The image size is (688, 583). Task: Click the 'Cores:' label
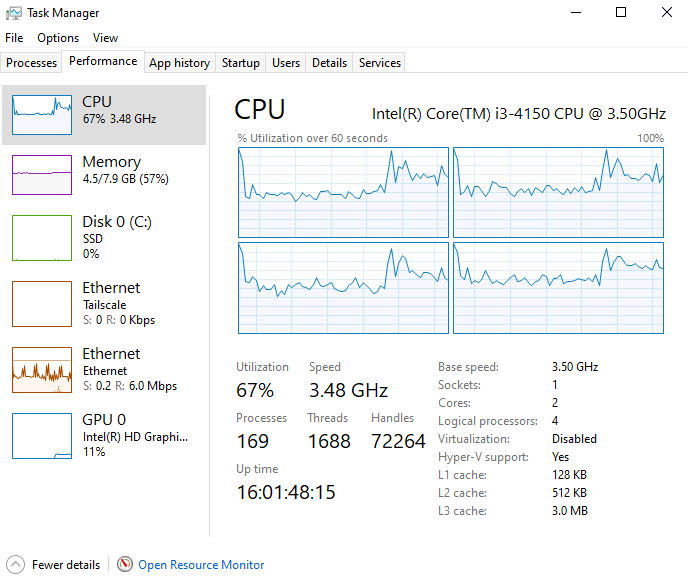(x=454, y=403)
